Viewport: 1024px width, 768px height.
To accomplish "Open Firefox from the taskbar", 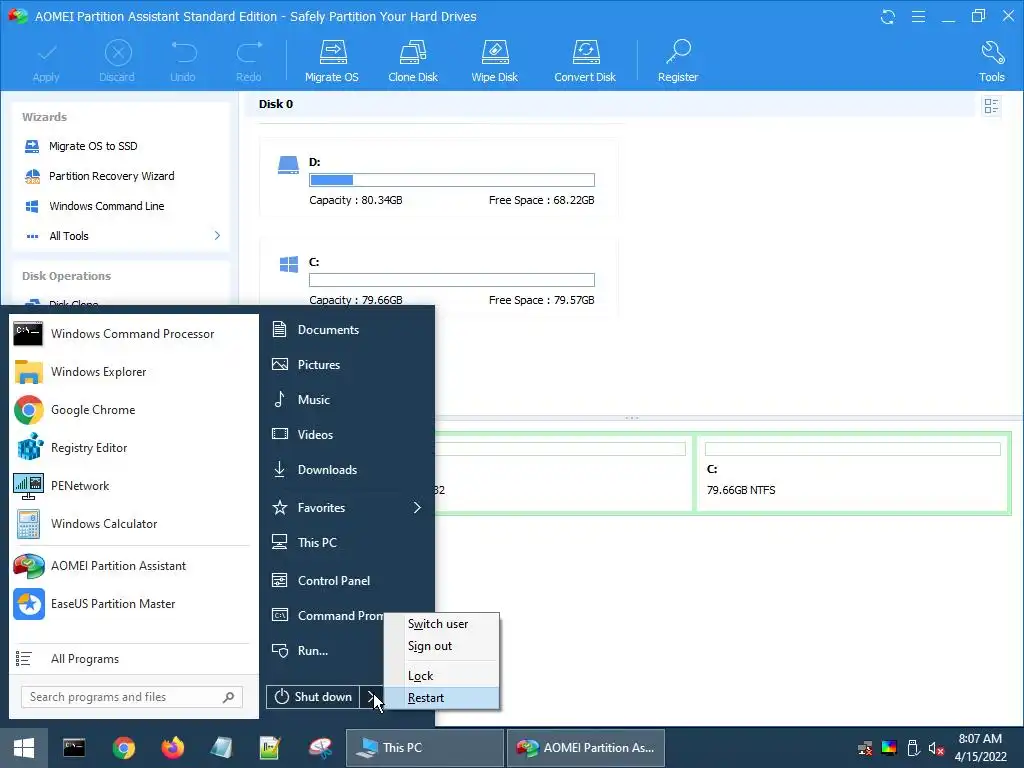I will (173, 748).
